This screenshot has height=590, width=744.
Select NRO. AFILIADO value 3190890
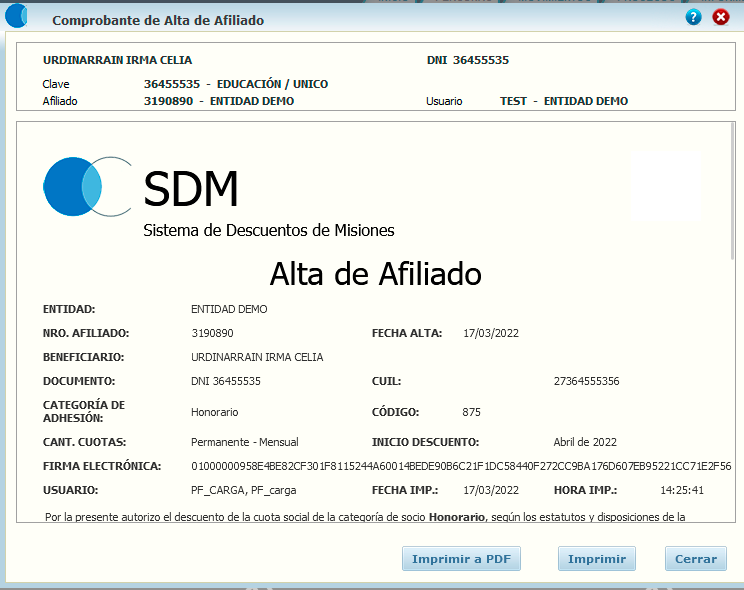tap(212, 333)
